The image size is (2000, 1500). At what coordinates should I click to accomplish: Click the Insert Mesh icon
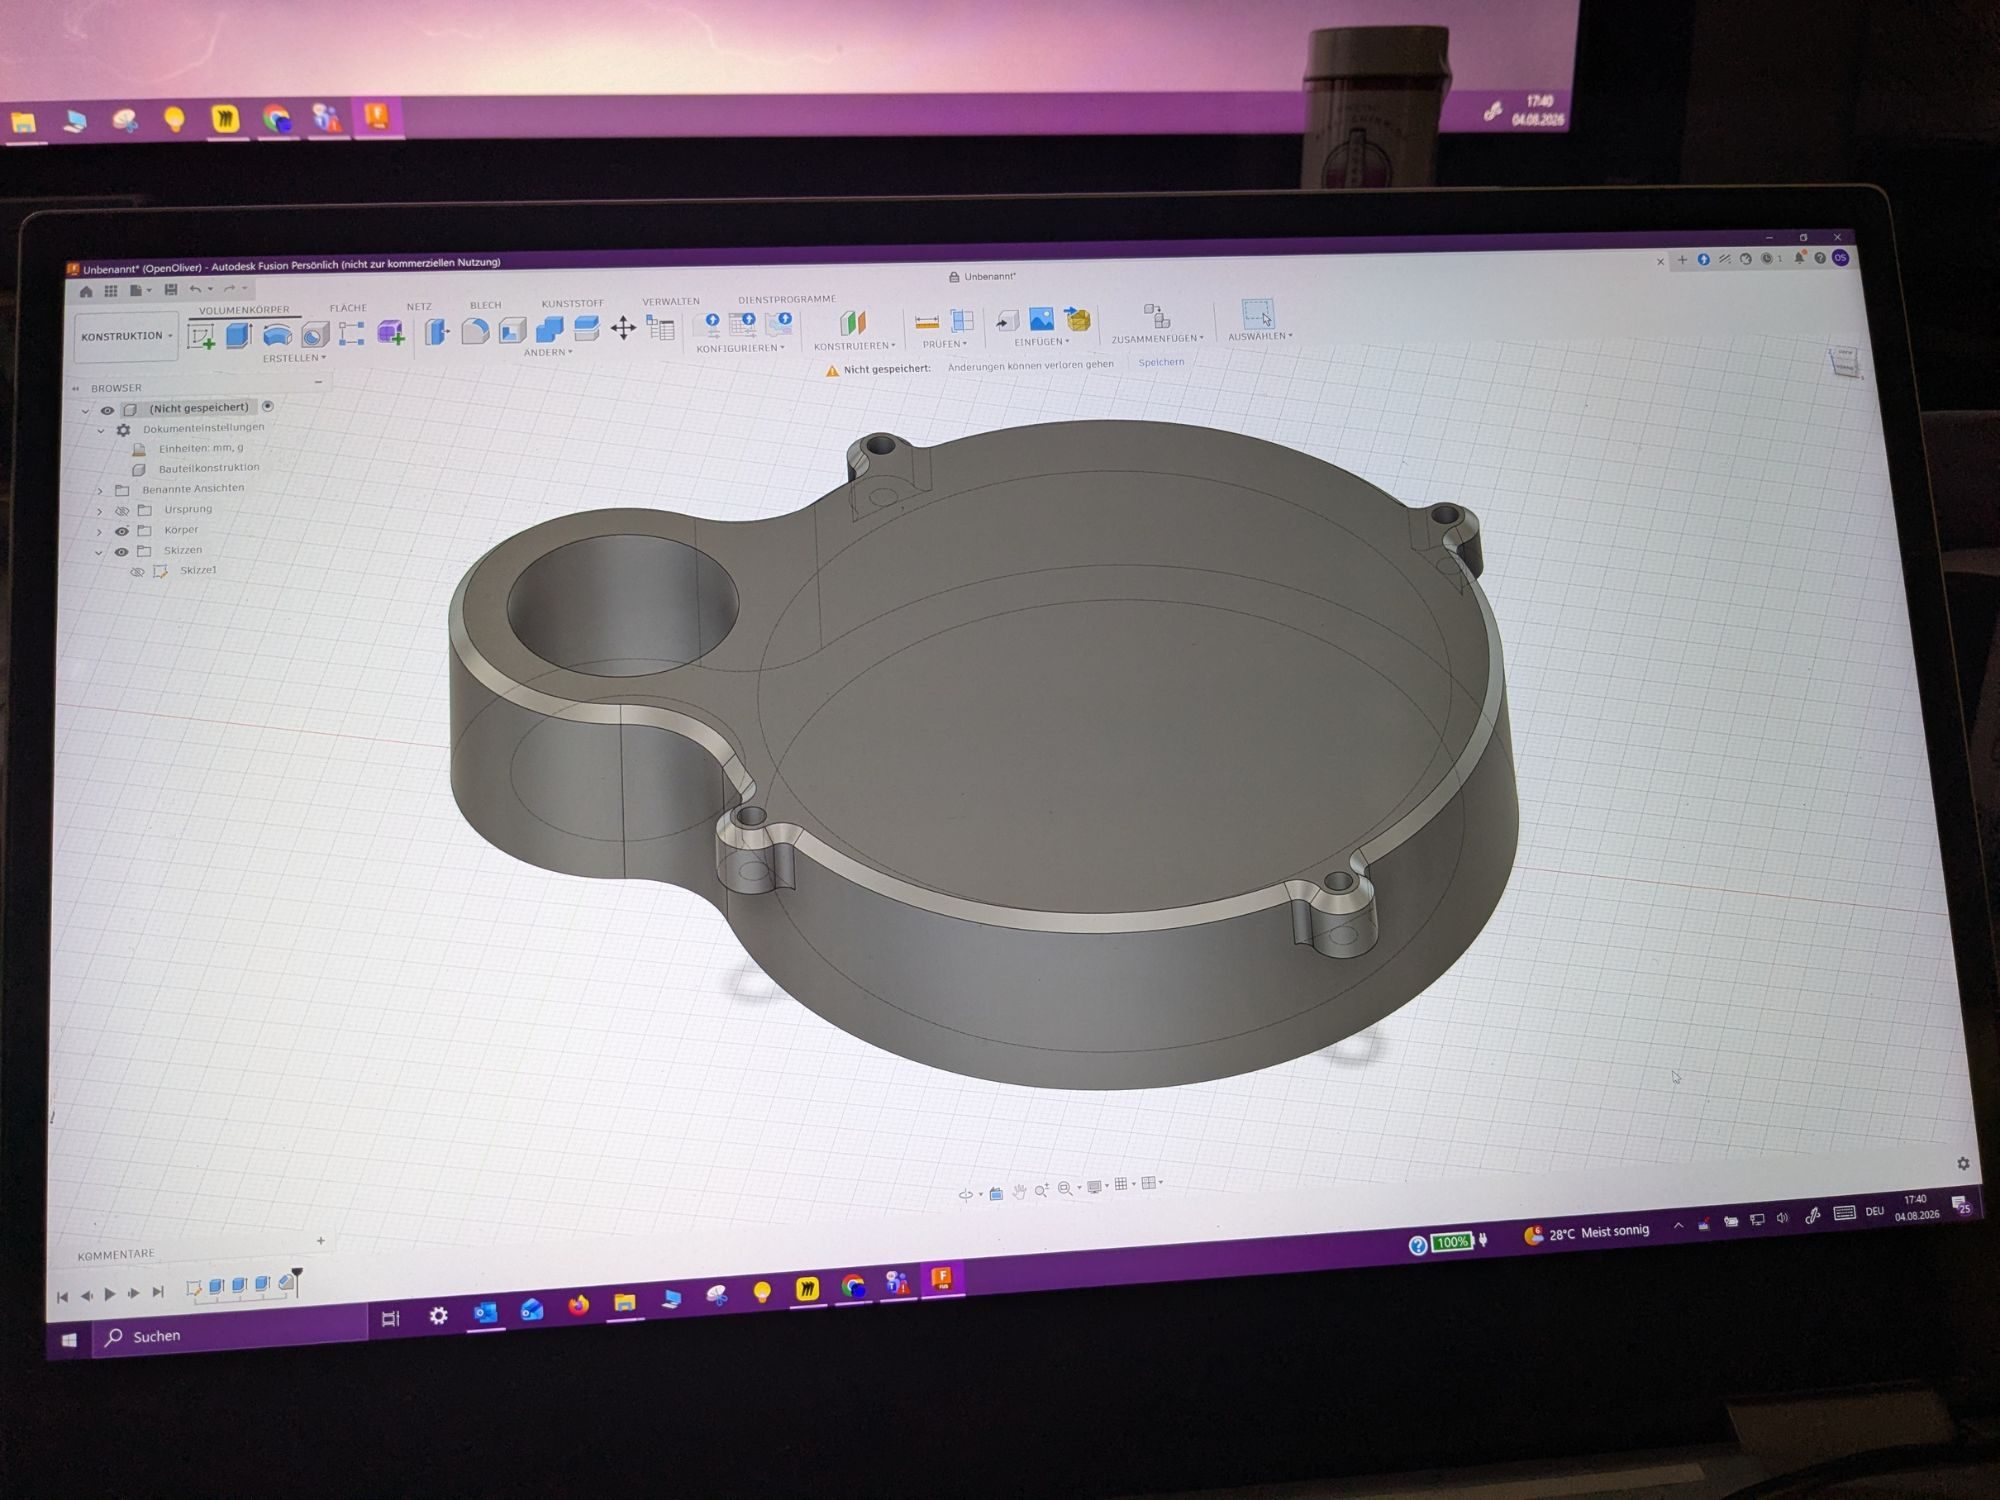coord(1077,318)
